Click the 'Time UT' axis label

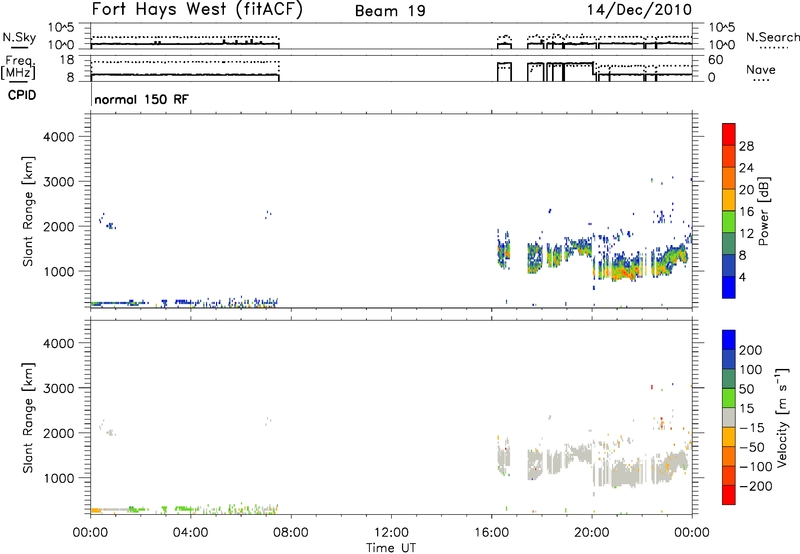coord(391,548)
